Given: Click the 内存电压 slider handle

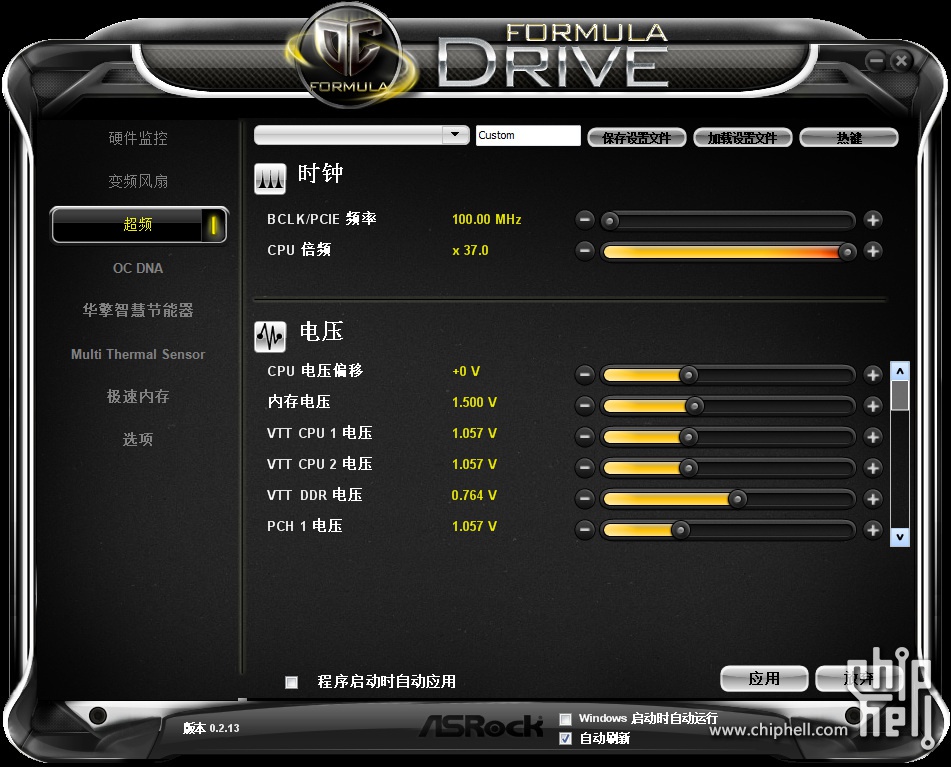Looking at the screenshot, I should [x=694, y=406].
